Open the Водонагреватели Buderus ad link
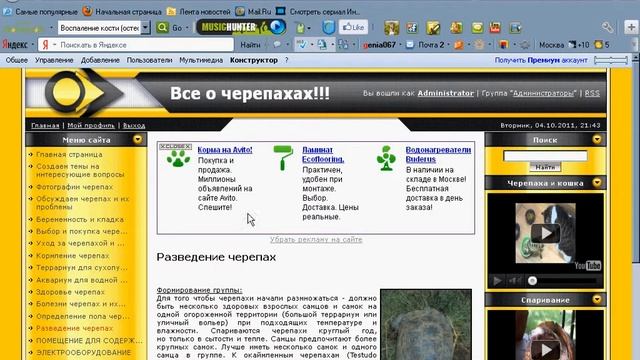Viewport: 640px width, 360px height. click(438, 154)
